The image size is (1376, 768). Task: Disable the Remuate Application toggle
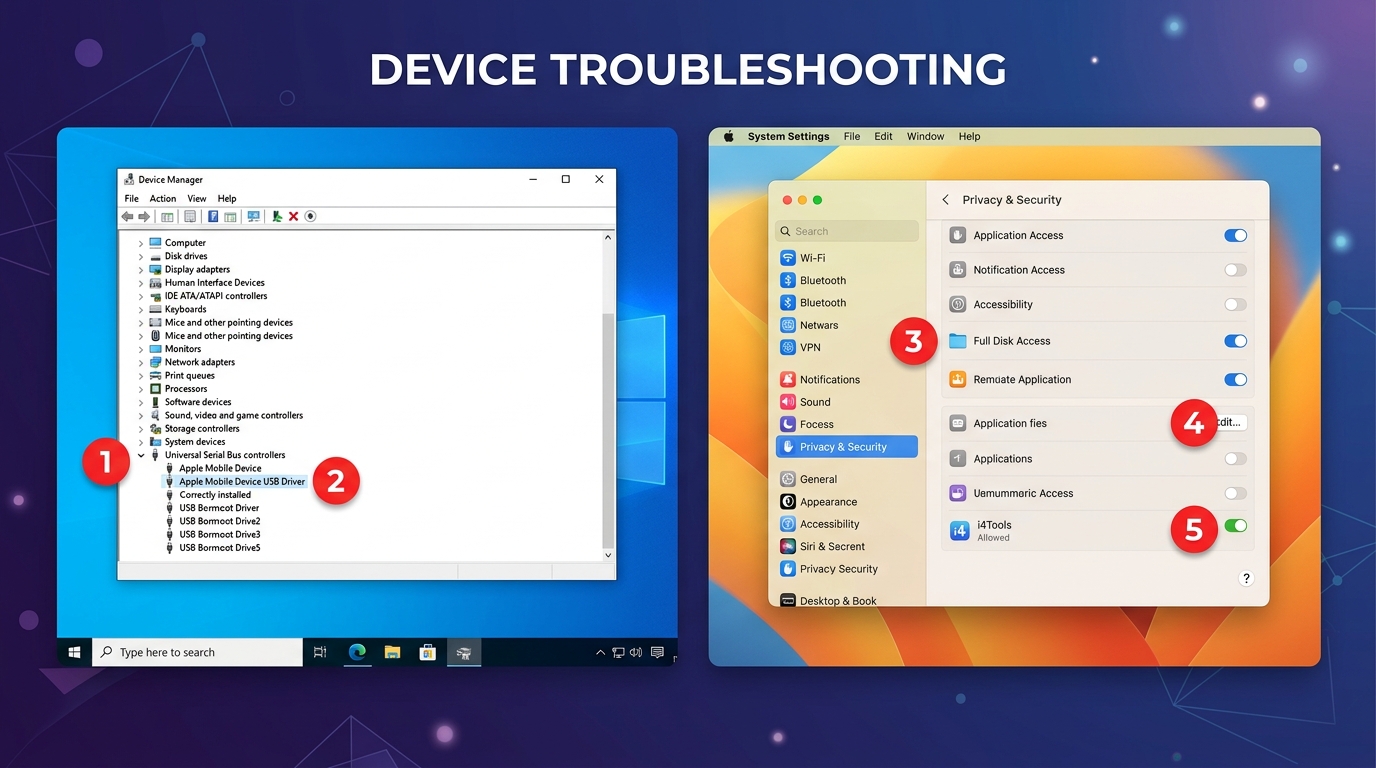pos(1235,379)
